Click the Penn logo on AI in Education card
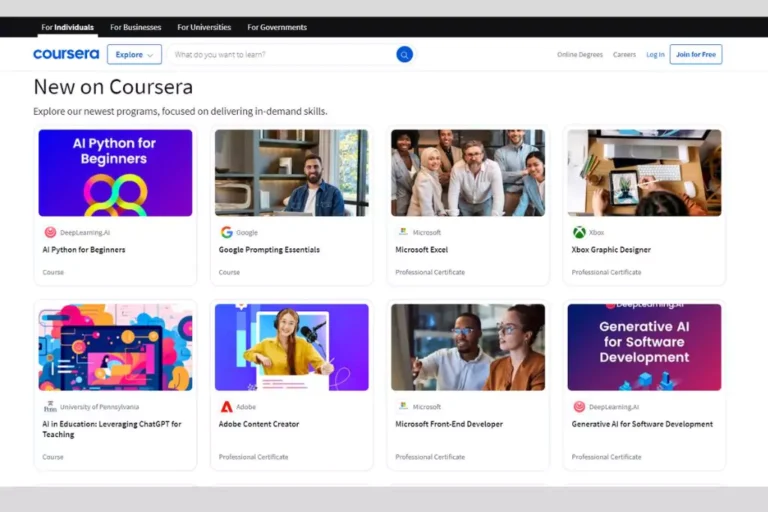This screenshot has width=768, height=512. (50, 407)
